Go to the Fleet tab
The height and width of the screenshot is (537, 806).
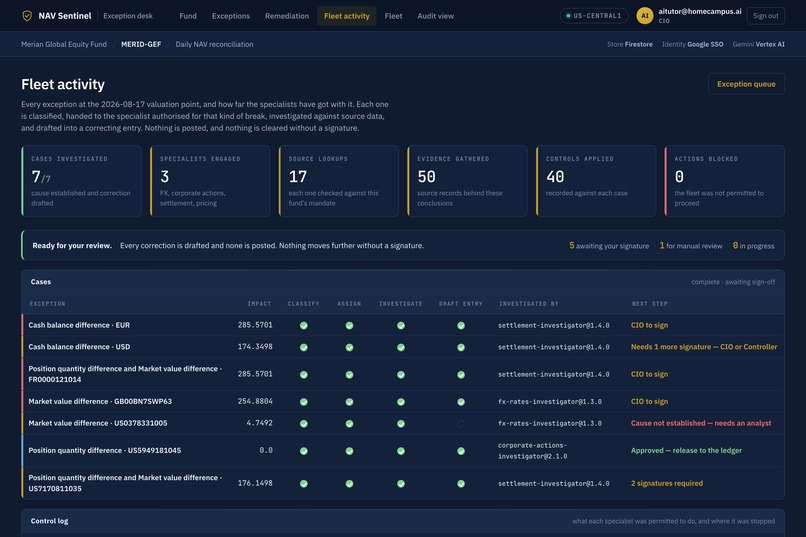point(393,16)
